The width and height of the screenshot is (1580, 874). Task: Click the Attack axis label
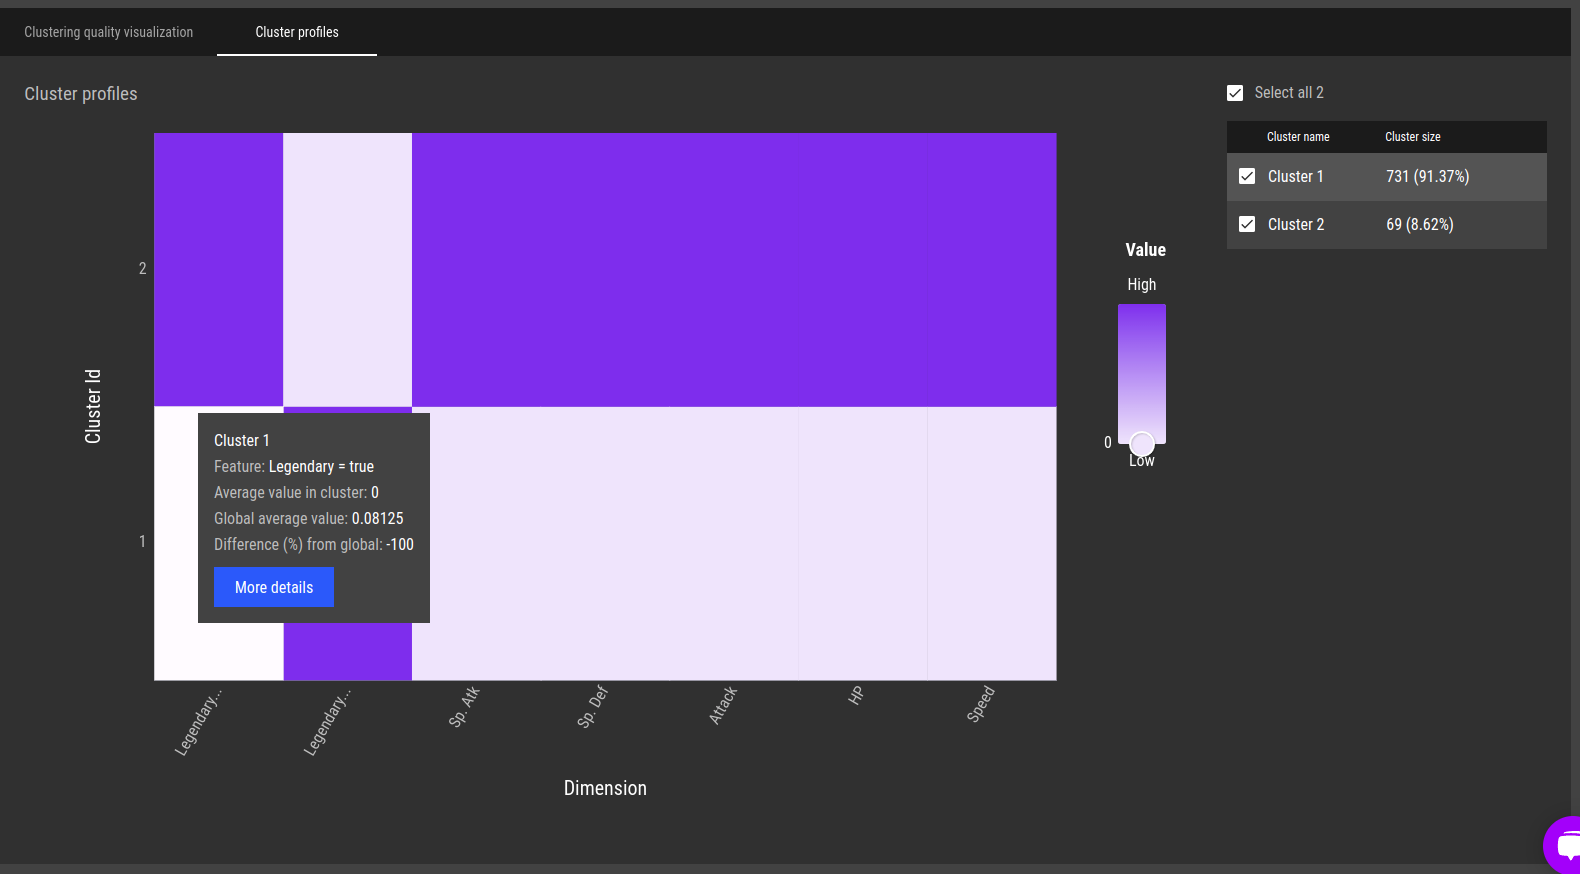pyautogui.click(x=723, y=705)
